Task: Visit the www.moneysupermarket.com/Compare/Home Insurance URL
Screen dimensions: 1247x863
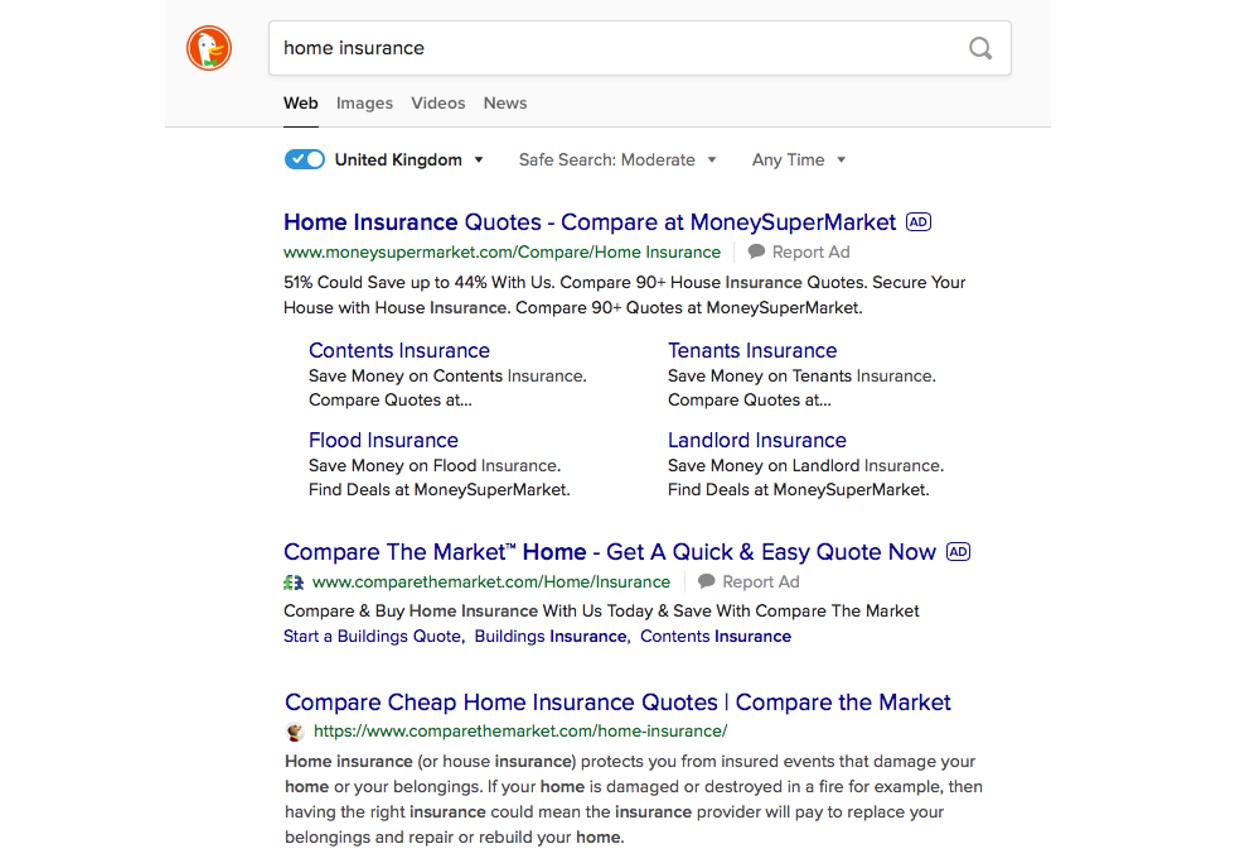Action: tap(502, 252)
